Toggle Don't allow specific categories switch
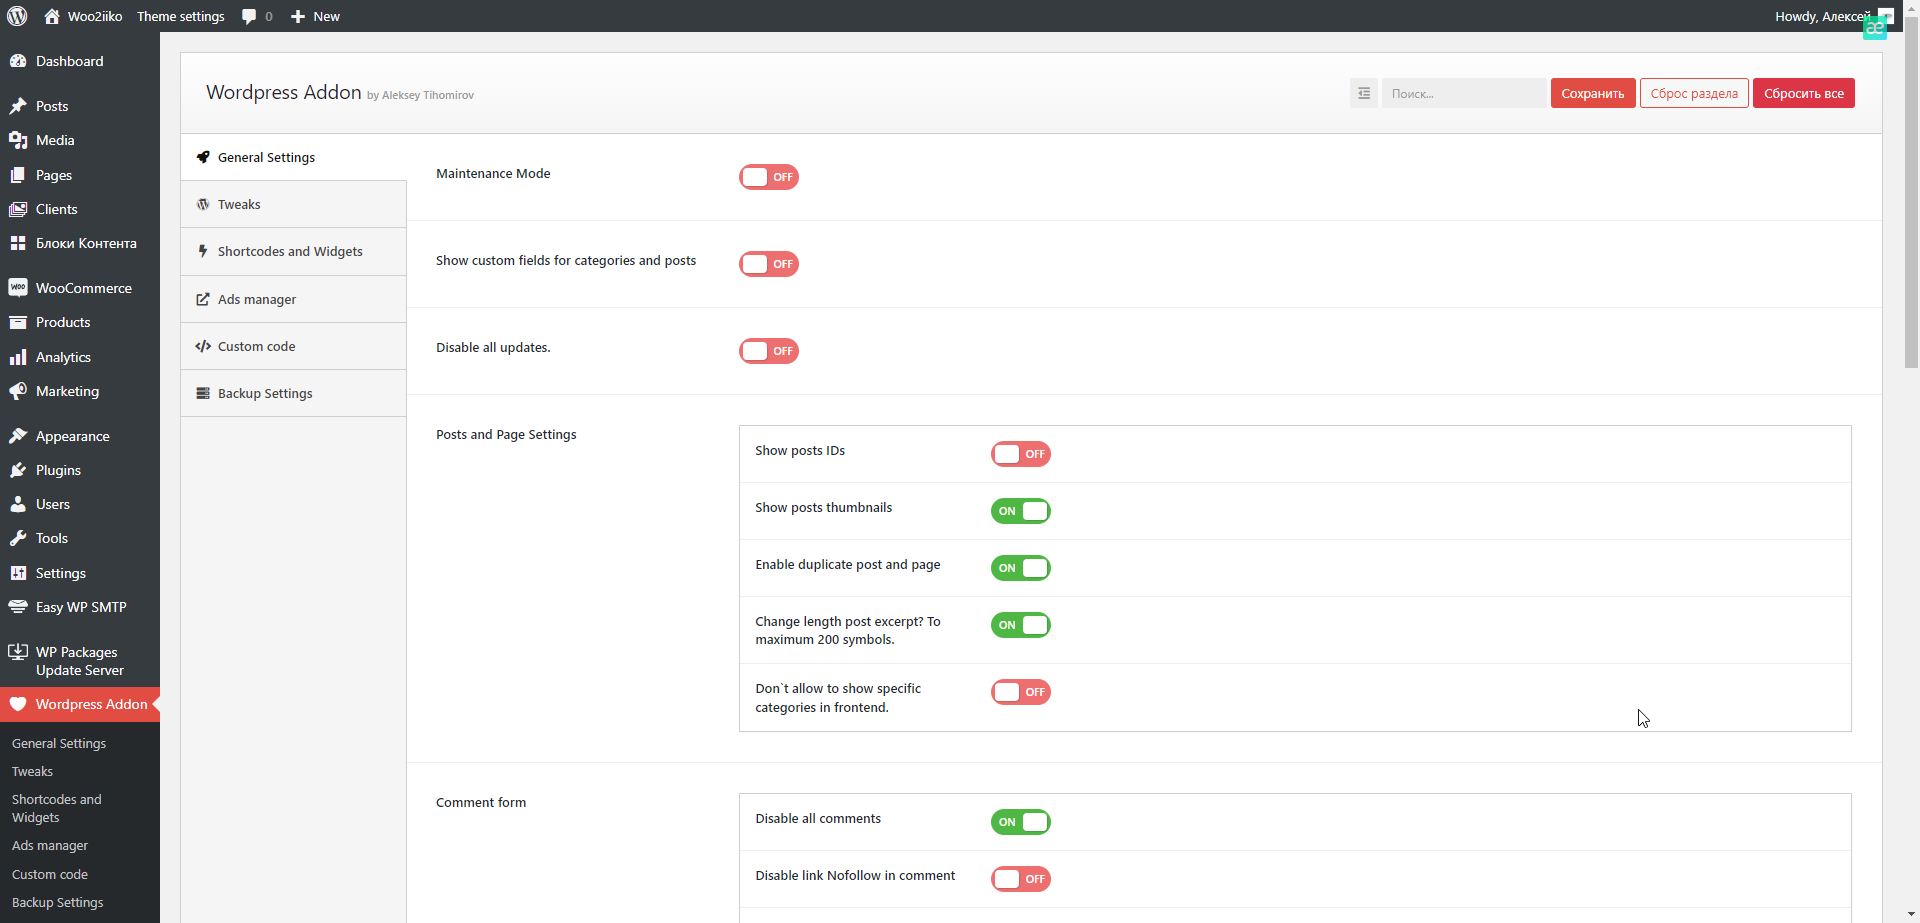 pos(1021,692)
